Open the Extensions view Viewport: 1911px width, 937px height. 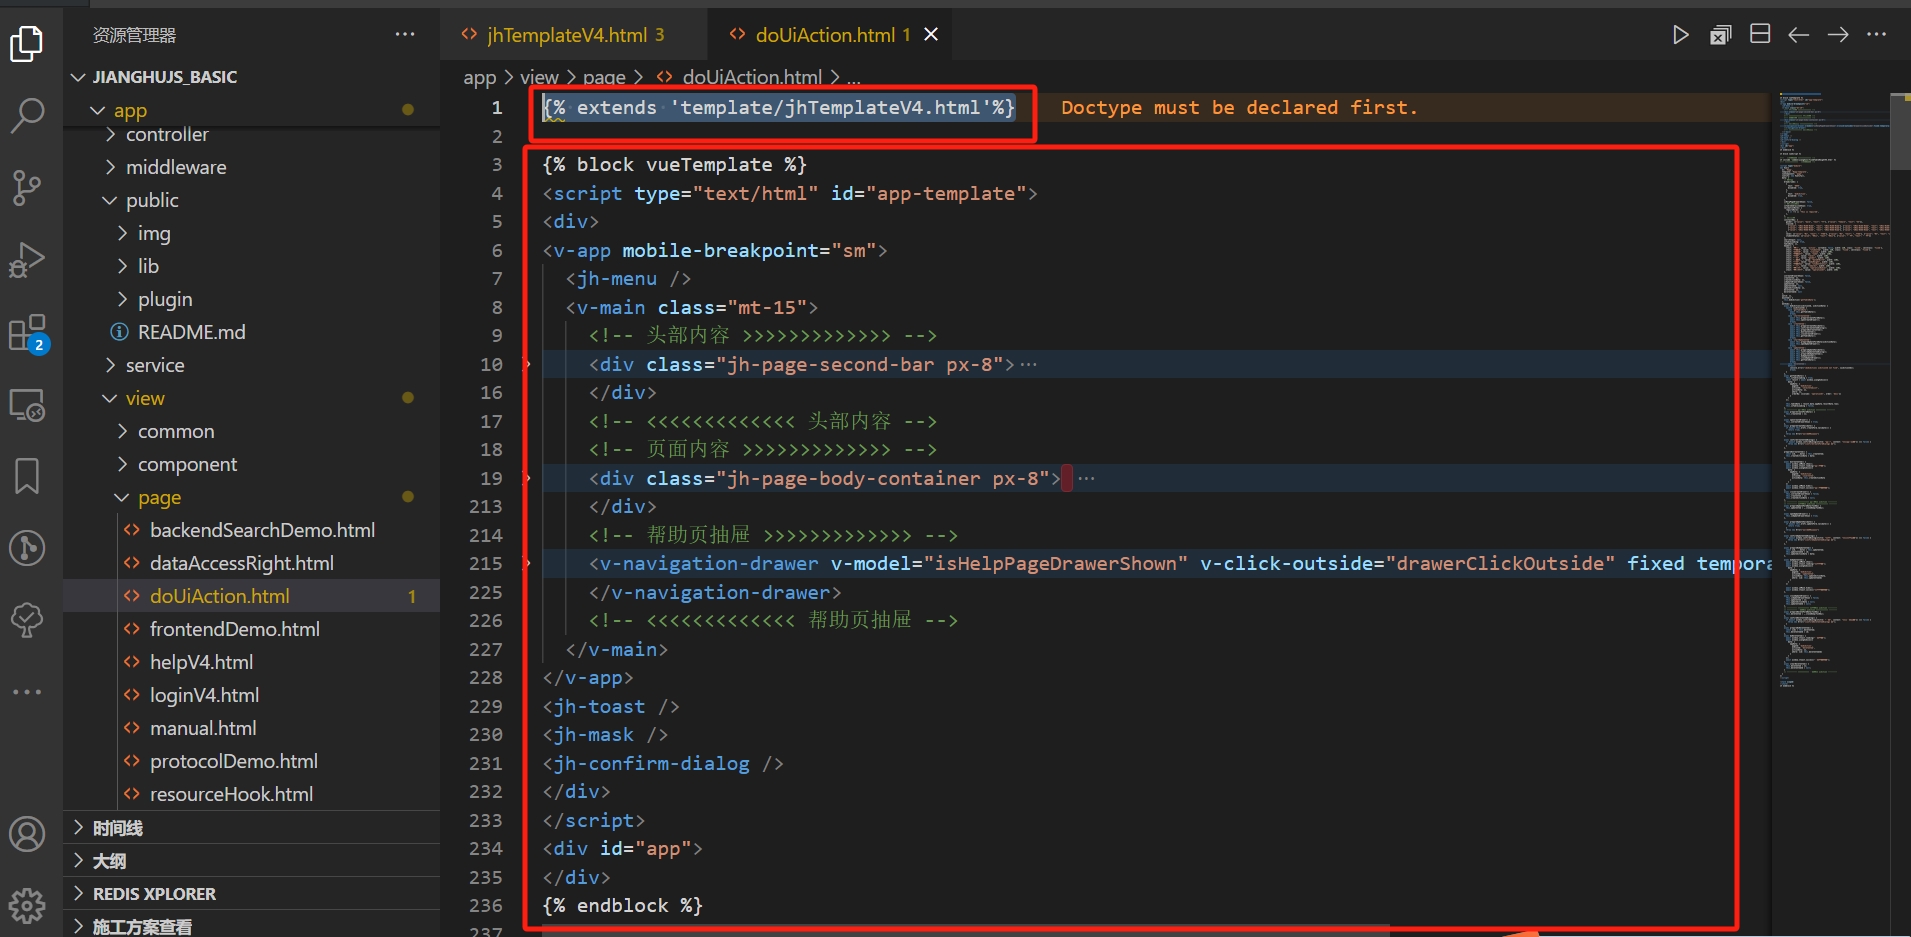pos(27,332)
